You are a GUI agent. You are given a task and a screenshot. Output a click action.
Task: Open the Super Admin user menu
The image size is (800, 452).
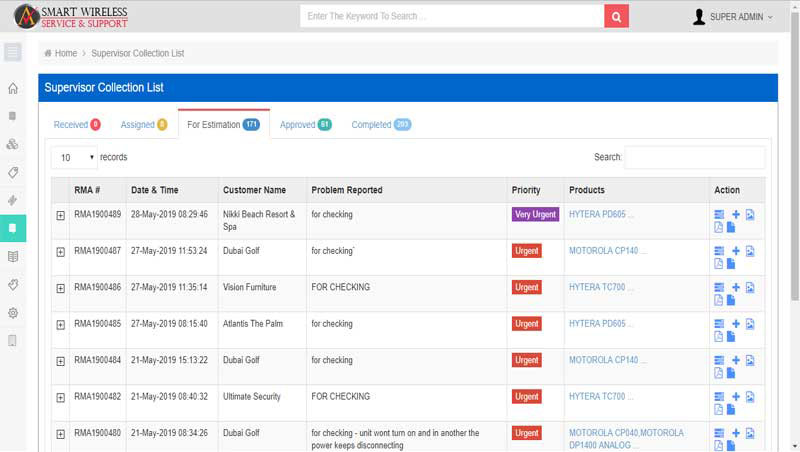point(733,16)
